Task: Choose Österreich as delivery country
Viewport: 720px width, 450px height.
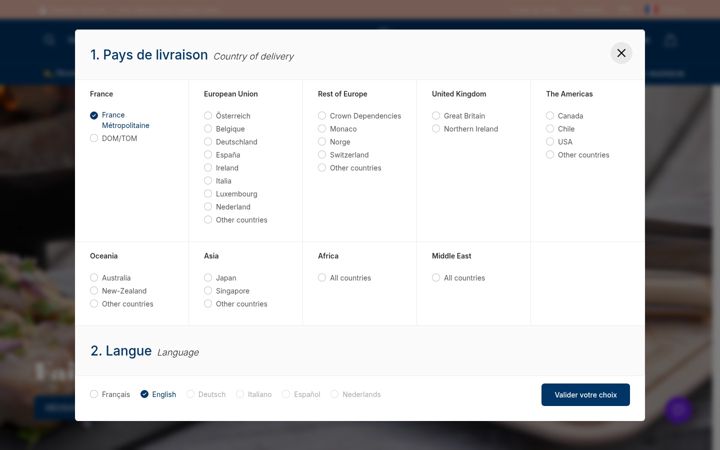Action: coord(227,116)
